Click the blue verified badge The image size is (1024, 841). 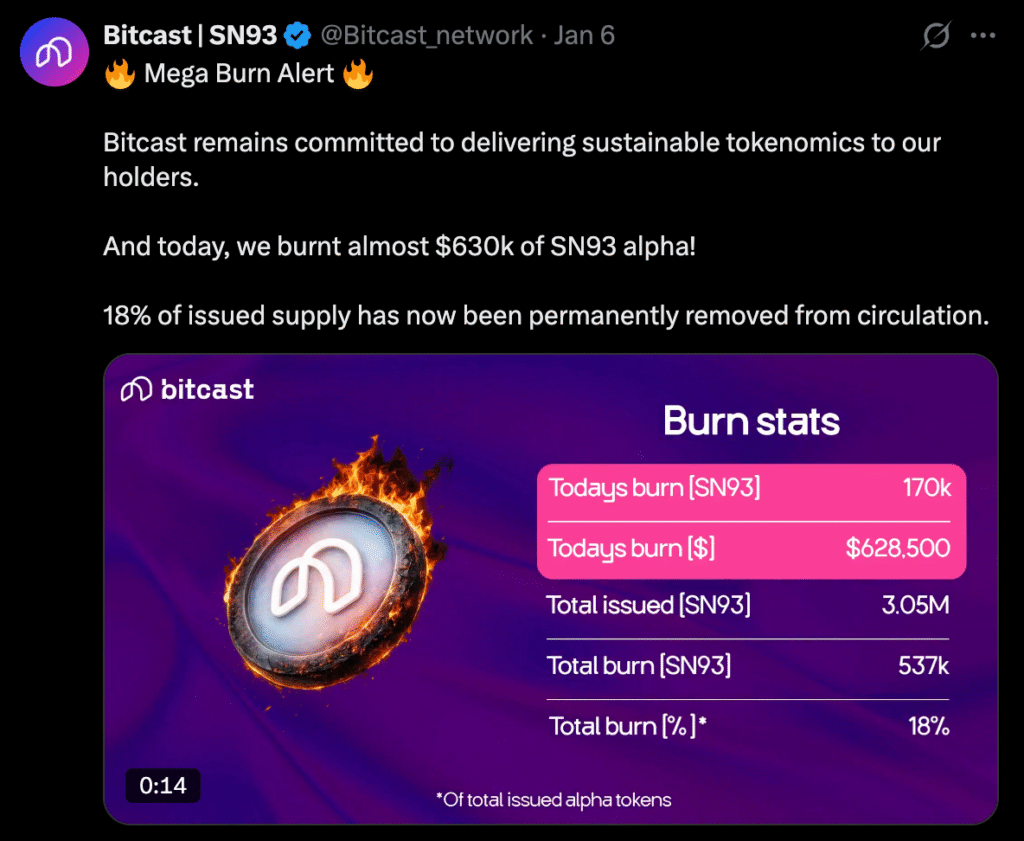click(297, 36)
